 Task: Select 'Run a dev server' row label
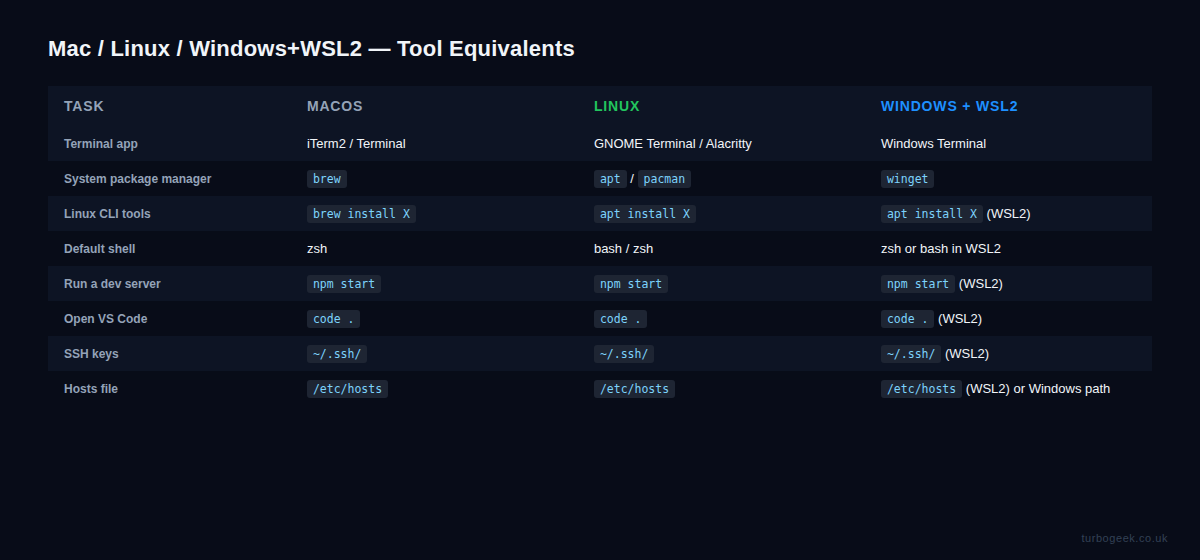click(112, 284)
